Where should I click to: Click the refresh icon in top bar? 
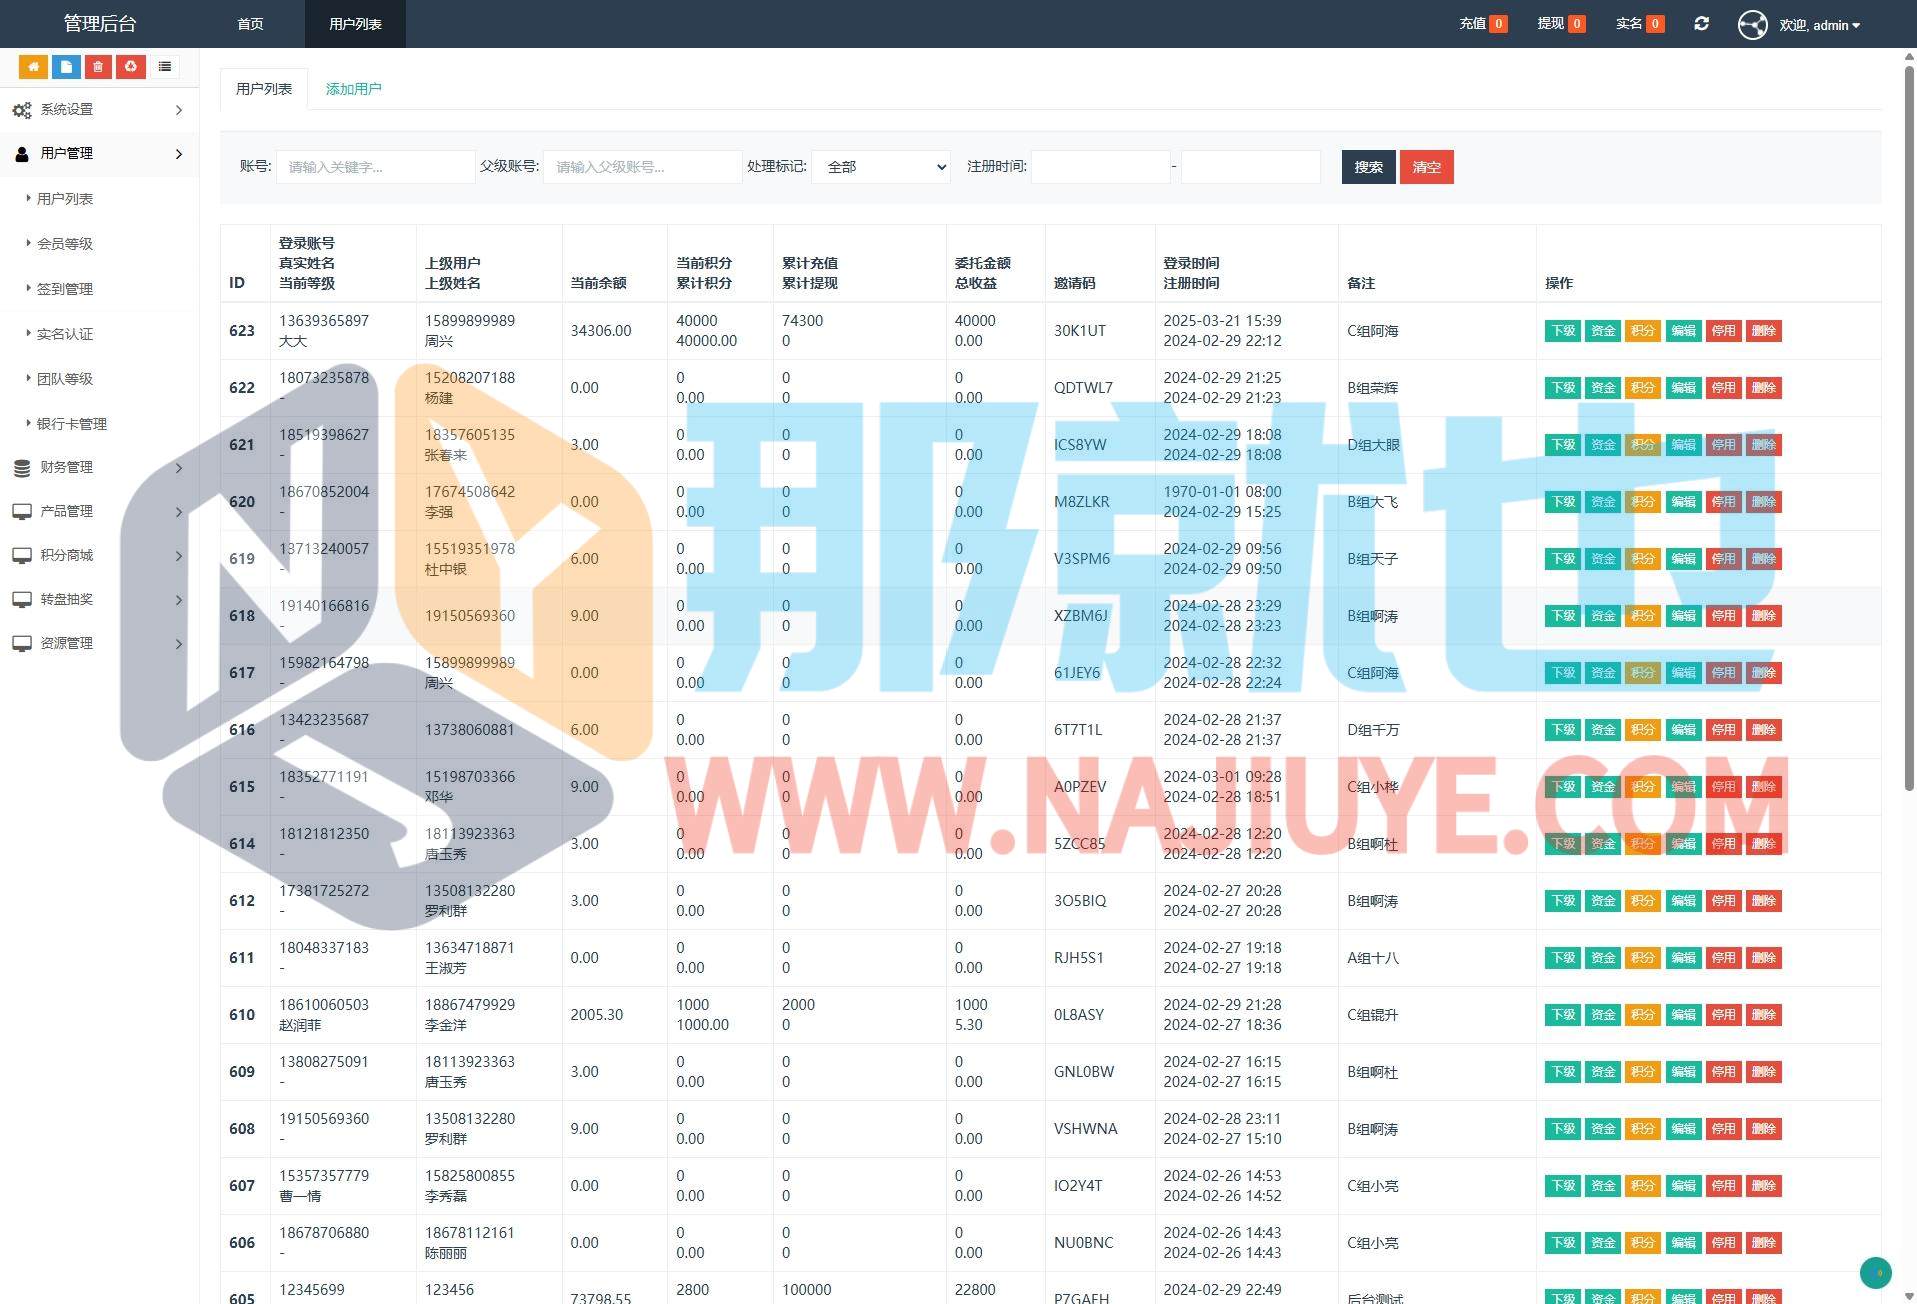[x=1701, y=24]
